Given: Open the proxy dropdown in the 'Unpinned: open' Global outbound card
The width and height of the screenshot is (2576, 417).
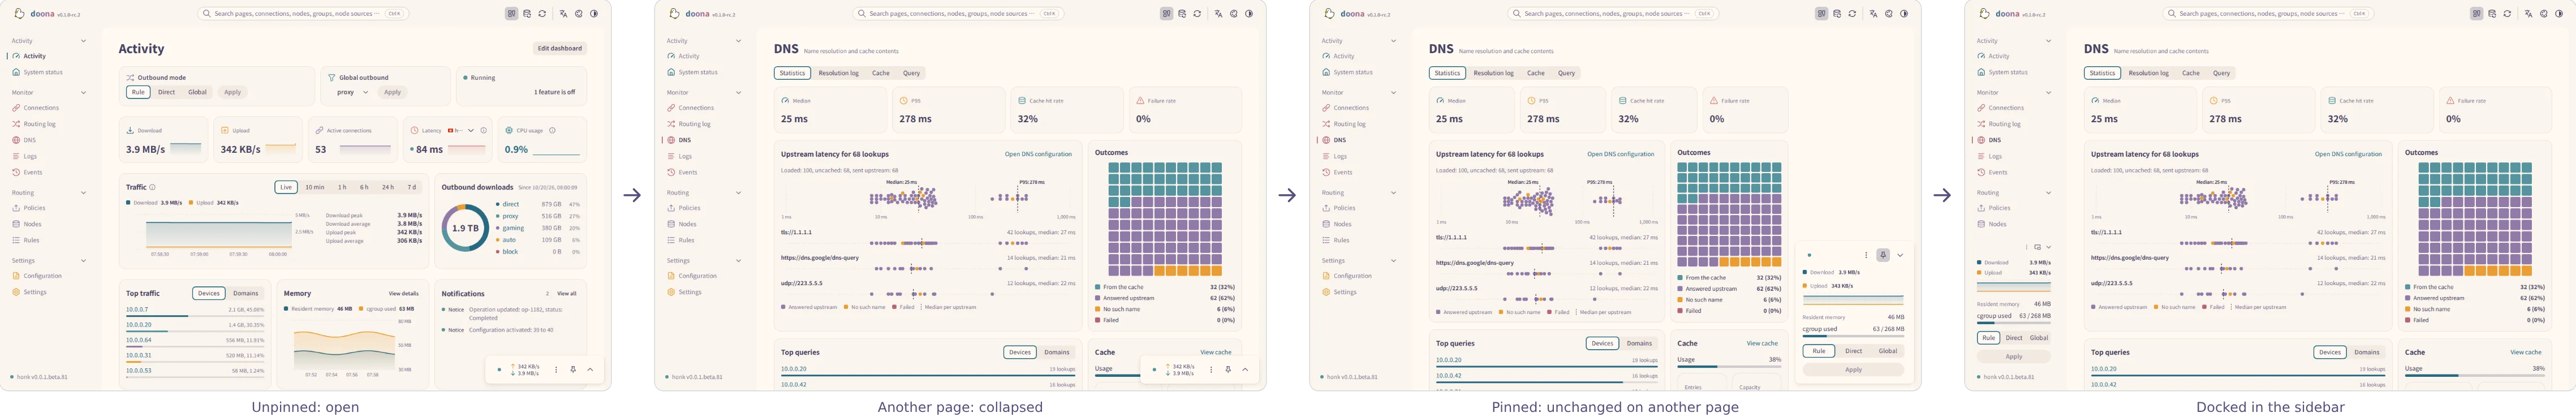Looking at the screenshot, I should (x=353, y=92).
